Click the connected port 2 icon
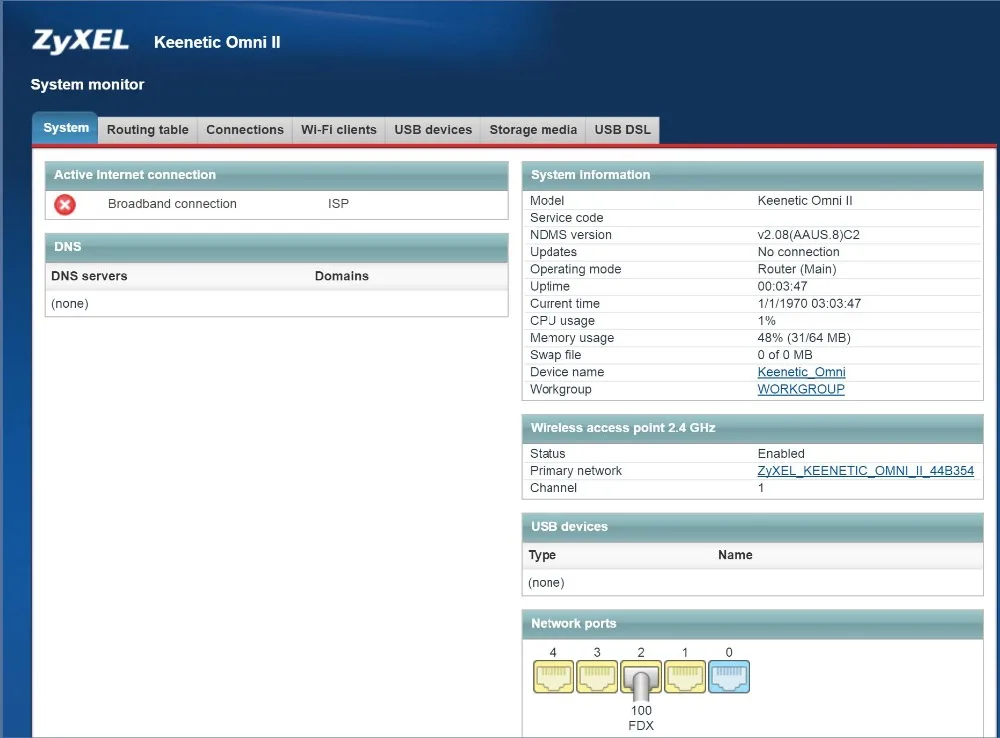1000x738 pixels. pyautogui.click(x=641, y=681)
